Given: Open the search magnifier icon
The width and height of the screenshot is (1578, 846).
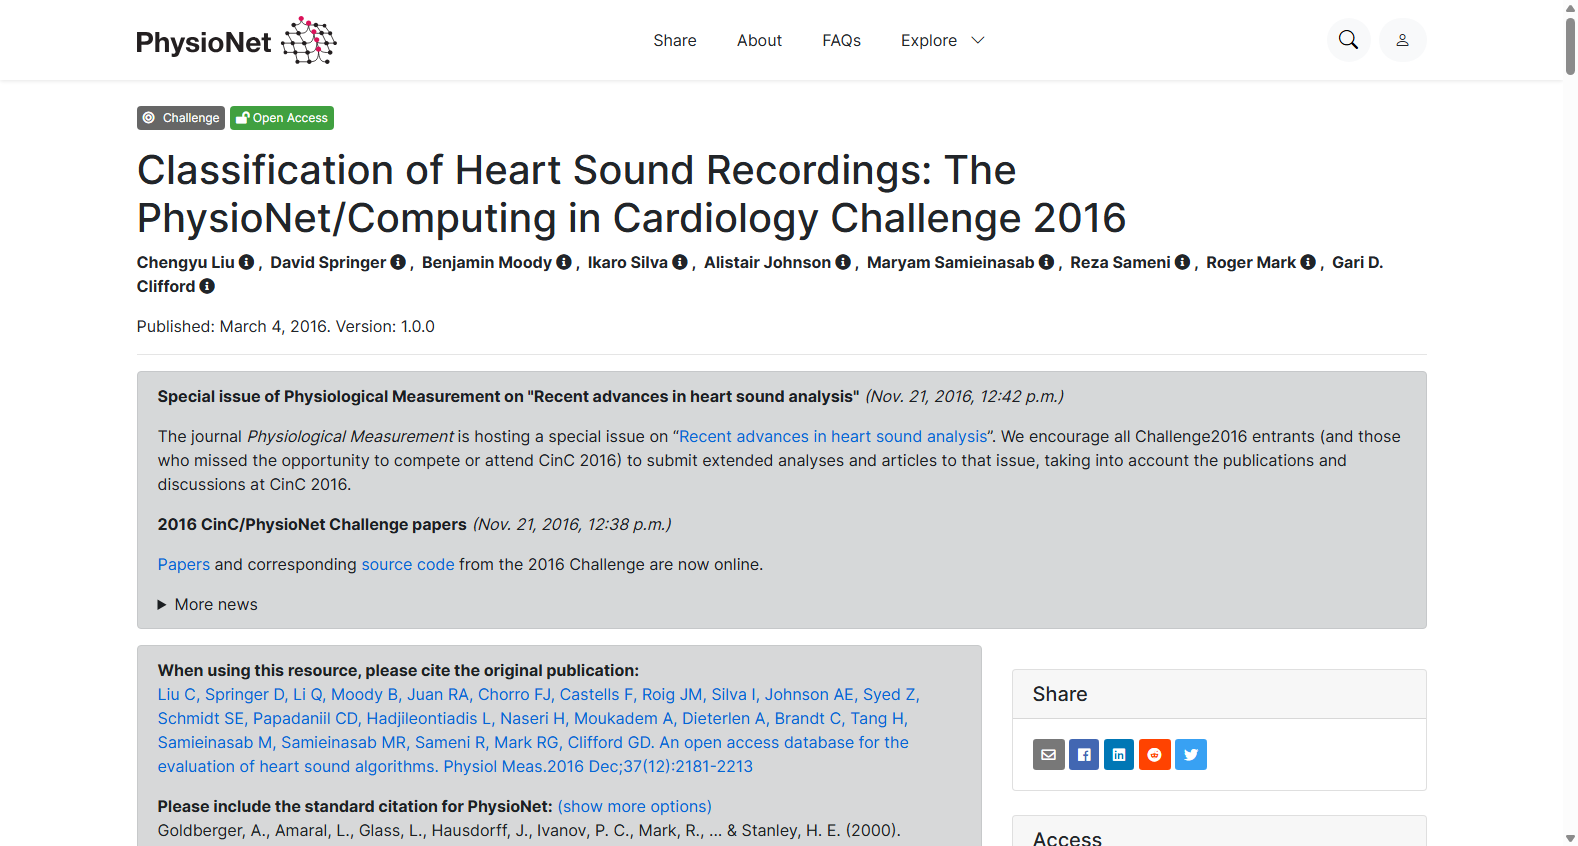Looking at the screenshot, I should [x=1348, y=40].
